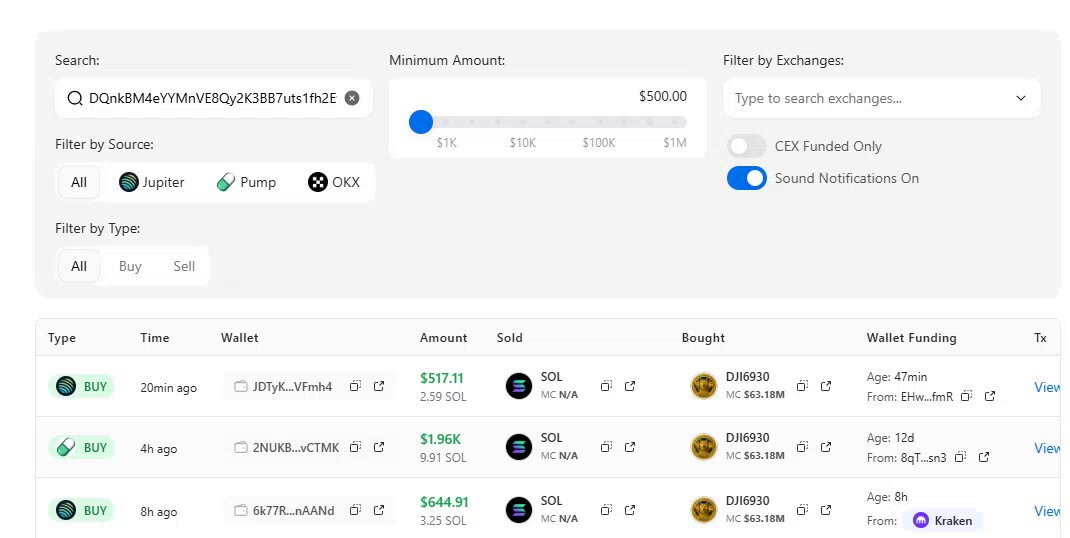Screen dimensions: 1070x538
Task: Set the slider to the $100K mark
Action: click(x=598, y=122)
